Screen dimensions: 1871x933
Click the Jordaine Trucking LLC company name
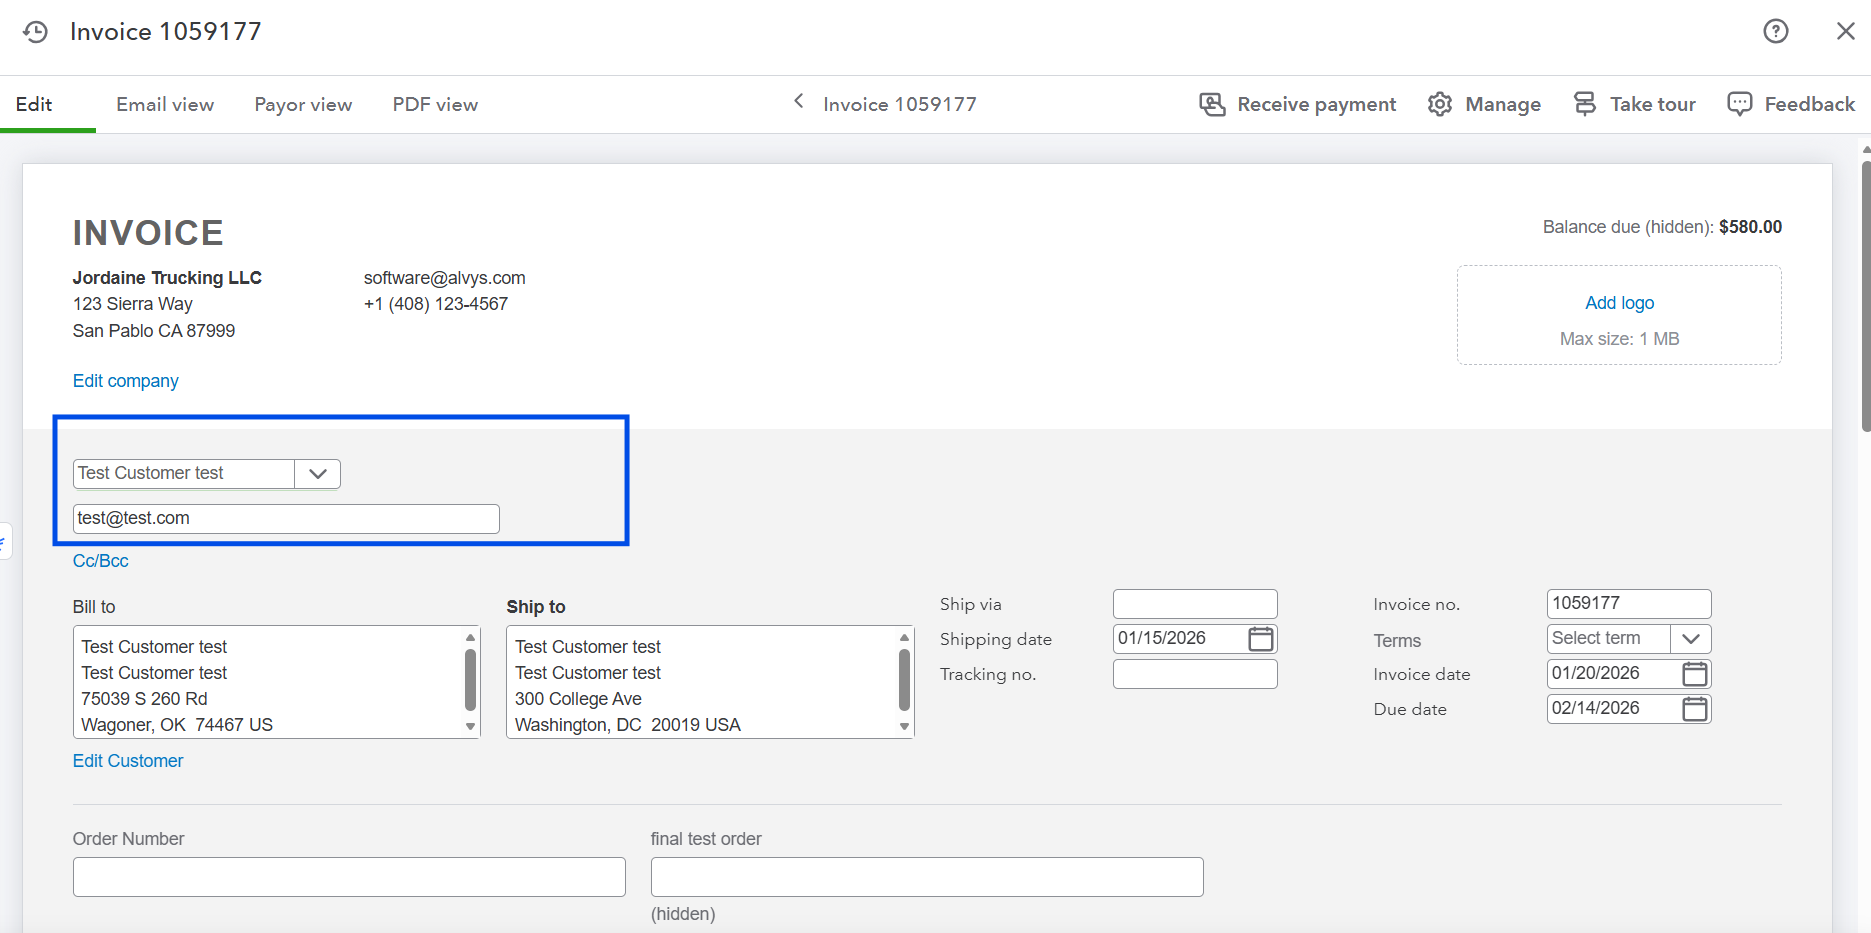pyautogui.click(x=167, y=278)
